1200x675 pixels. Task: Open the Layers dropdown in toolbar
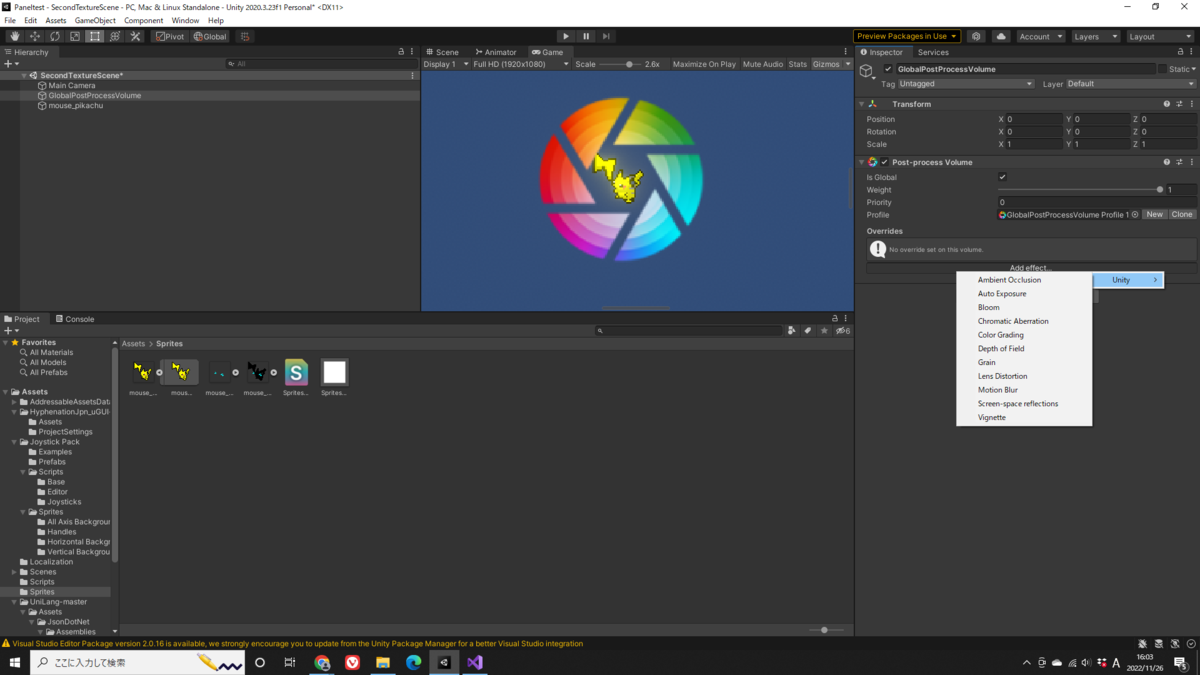pyautogui.click(x=1095, y=36)
